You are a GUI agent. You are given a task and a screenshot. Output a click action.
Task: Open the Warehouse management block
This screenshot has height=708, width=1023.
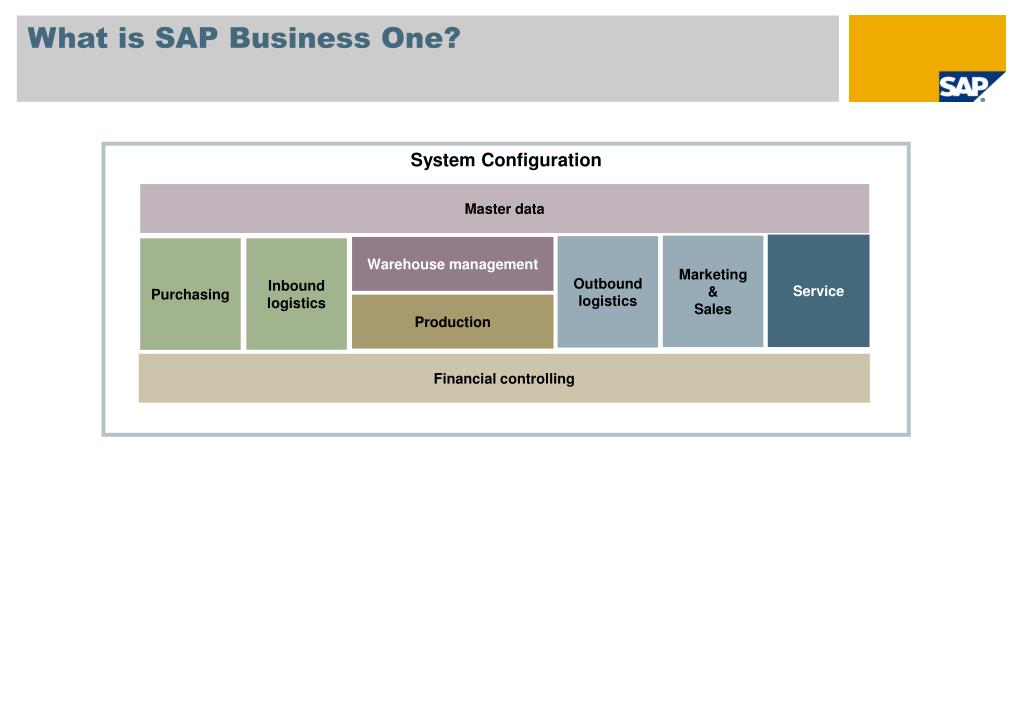click(x=453, y=264)
